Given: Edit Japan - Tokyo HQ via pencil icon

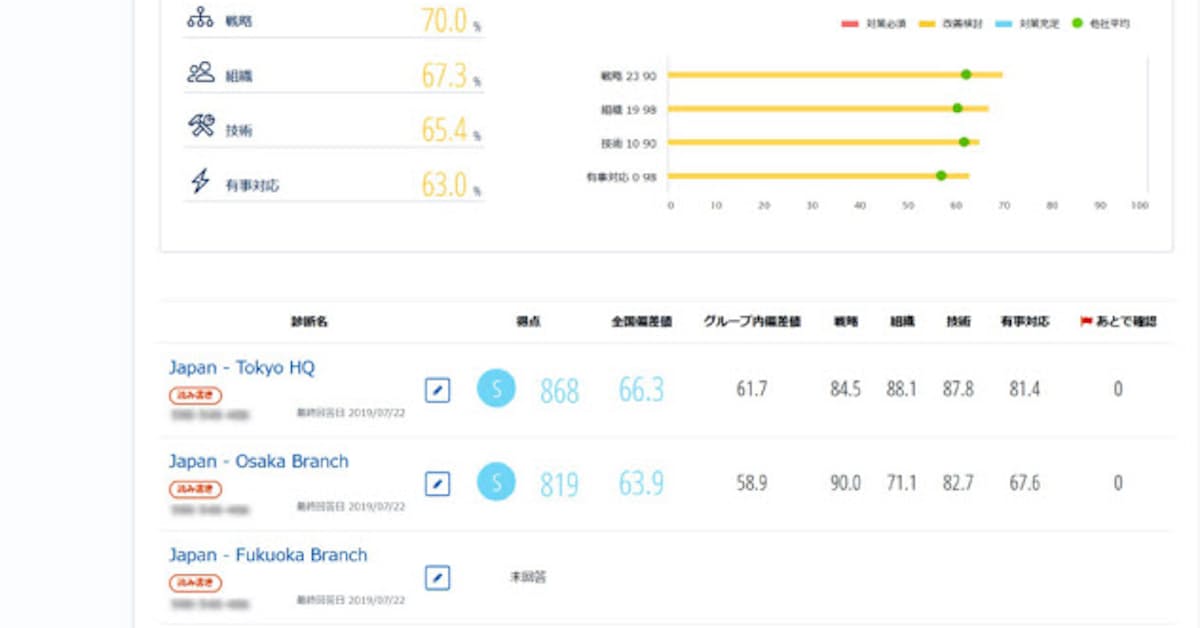Looking at the screenshot, I should coord(437,390).
